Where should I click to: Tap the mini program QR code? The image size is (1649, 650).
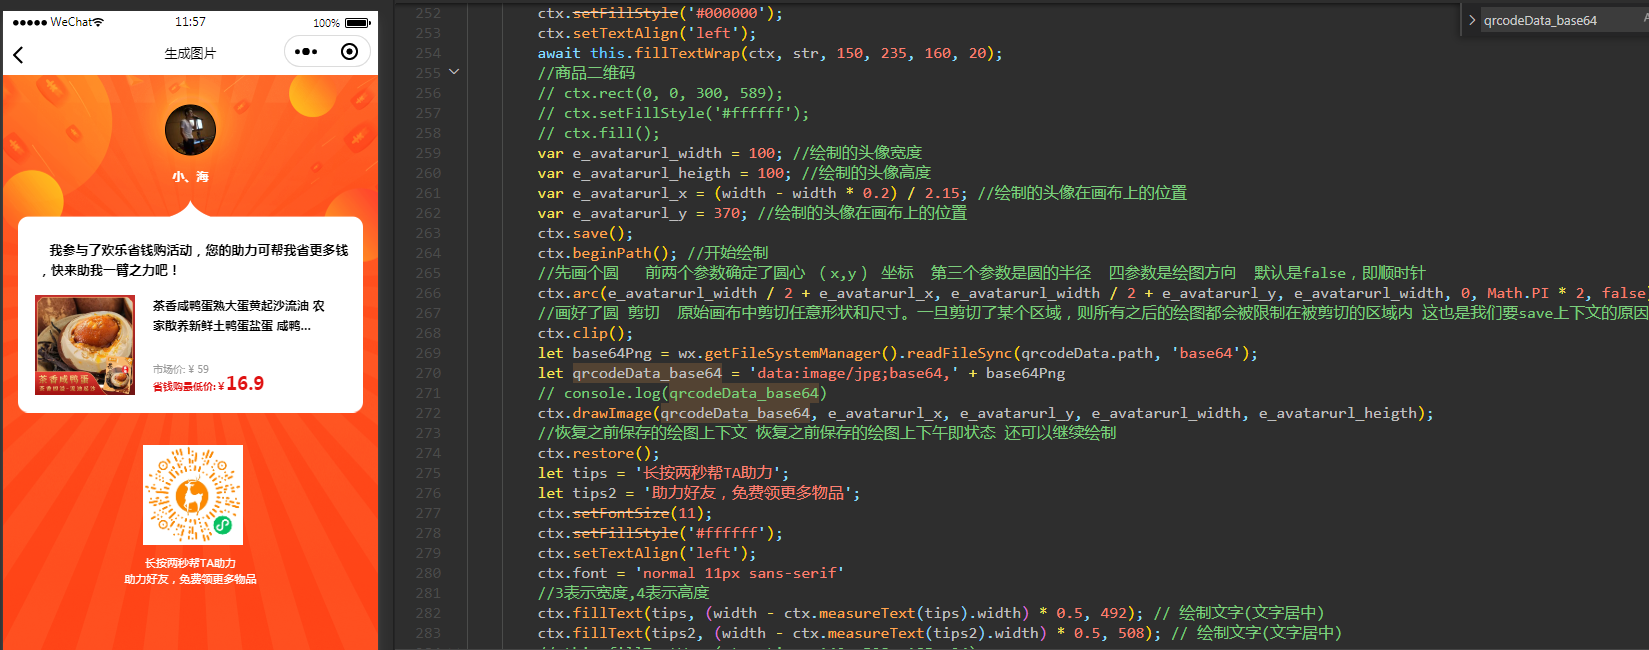coord(193,495)
